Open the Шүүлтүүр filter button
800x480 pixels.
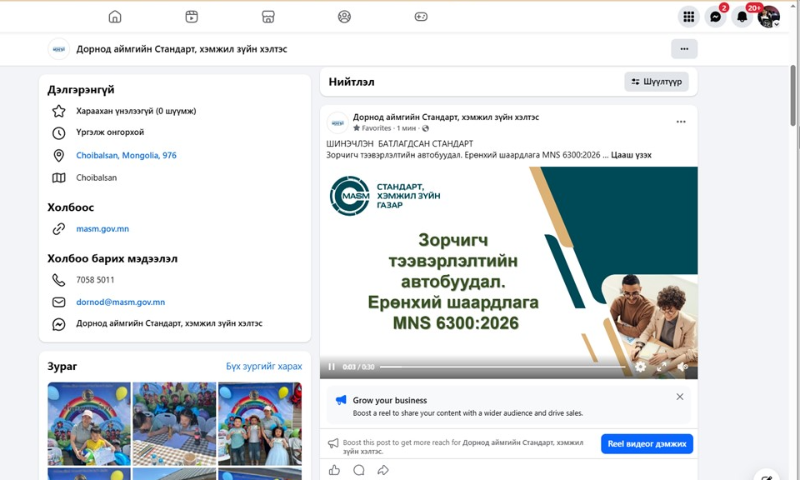pos(657,82)
